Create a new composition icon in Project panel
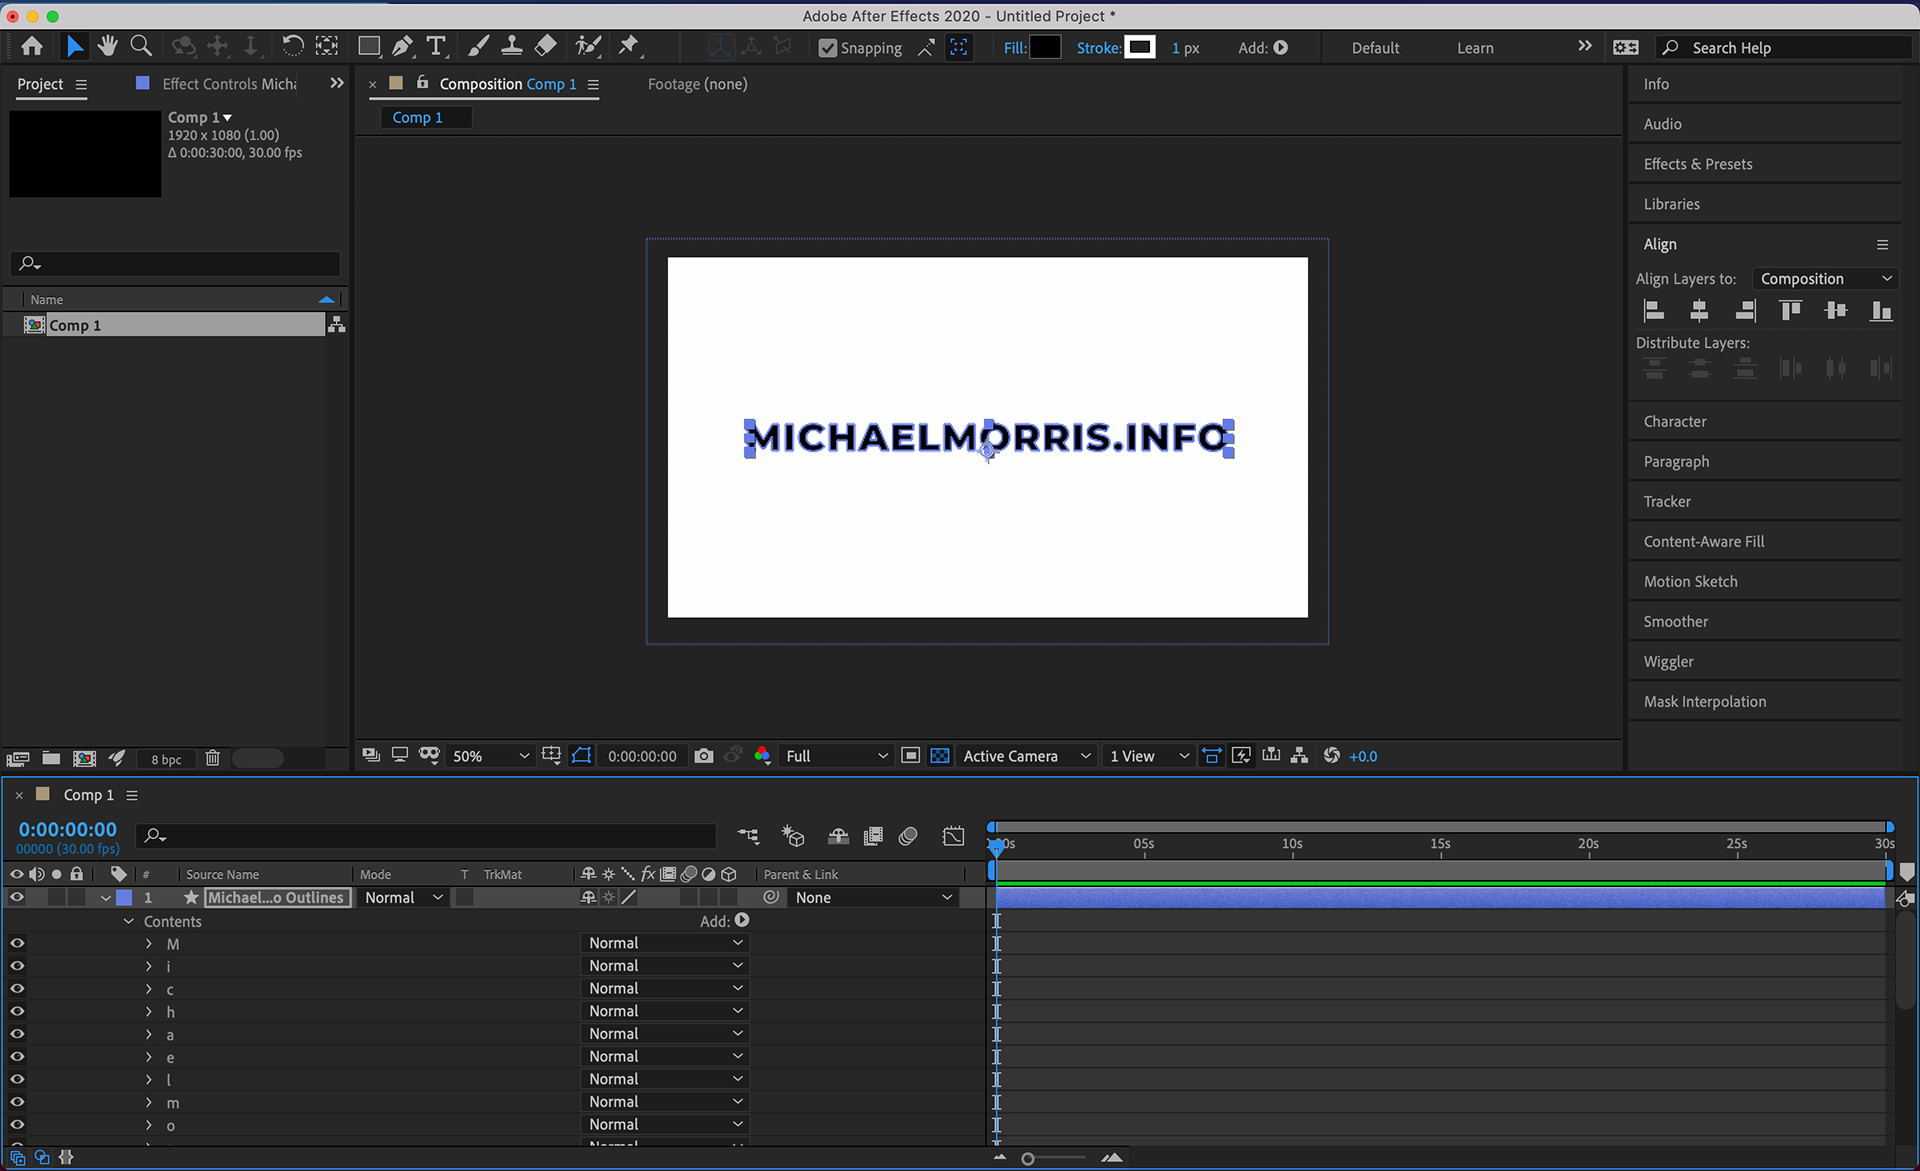Viewport: 1920px width, 1171px height. pyautogui.click(x=85, y=758)
